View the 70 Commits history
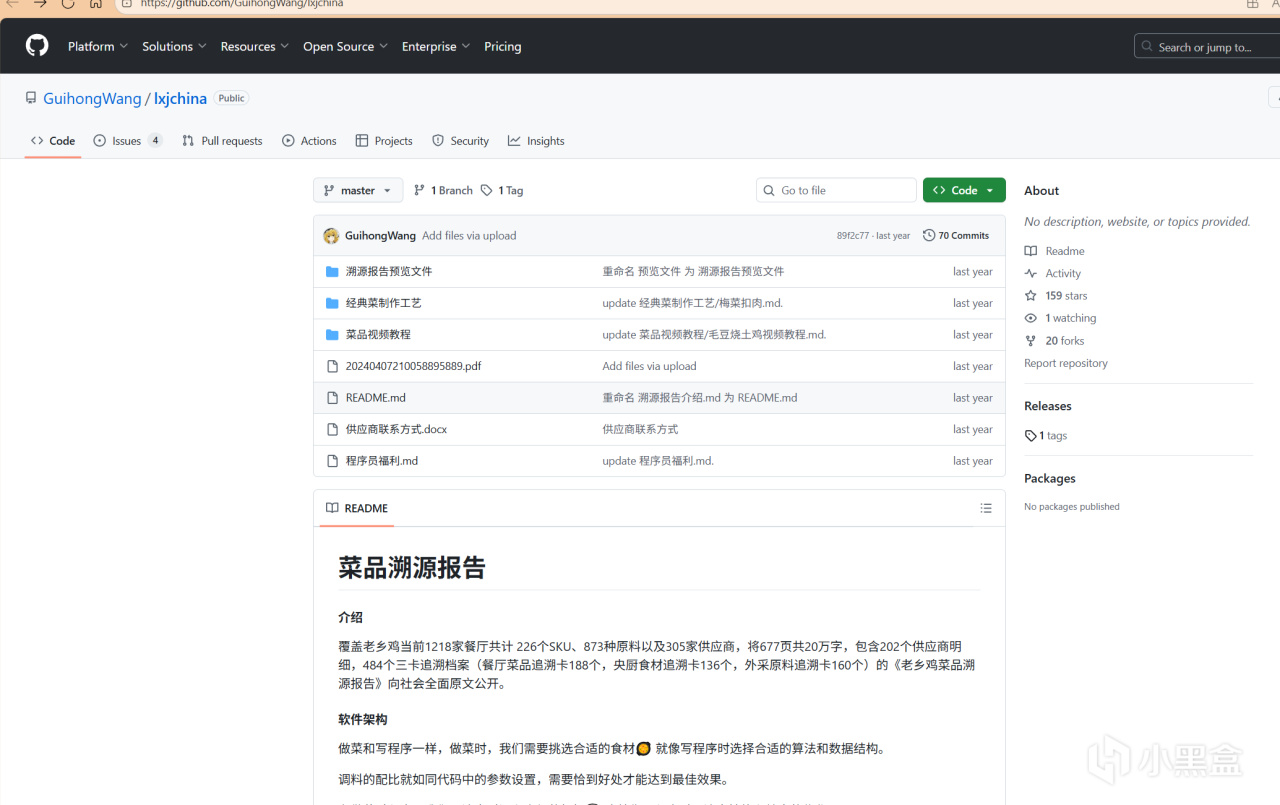The width and height of the screenshot is (1280, 805). point(956,236)
